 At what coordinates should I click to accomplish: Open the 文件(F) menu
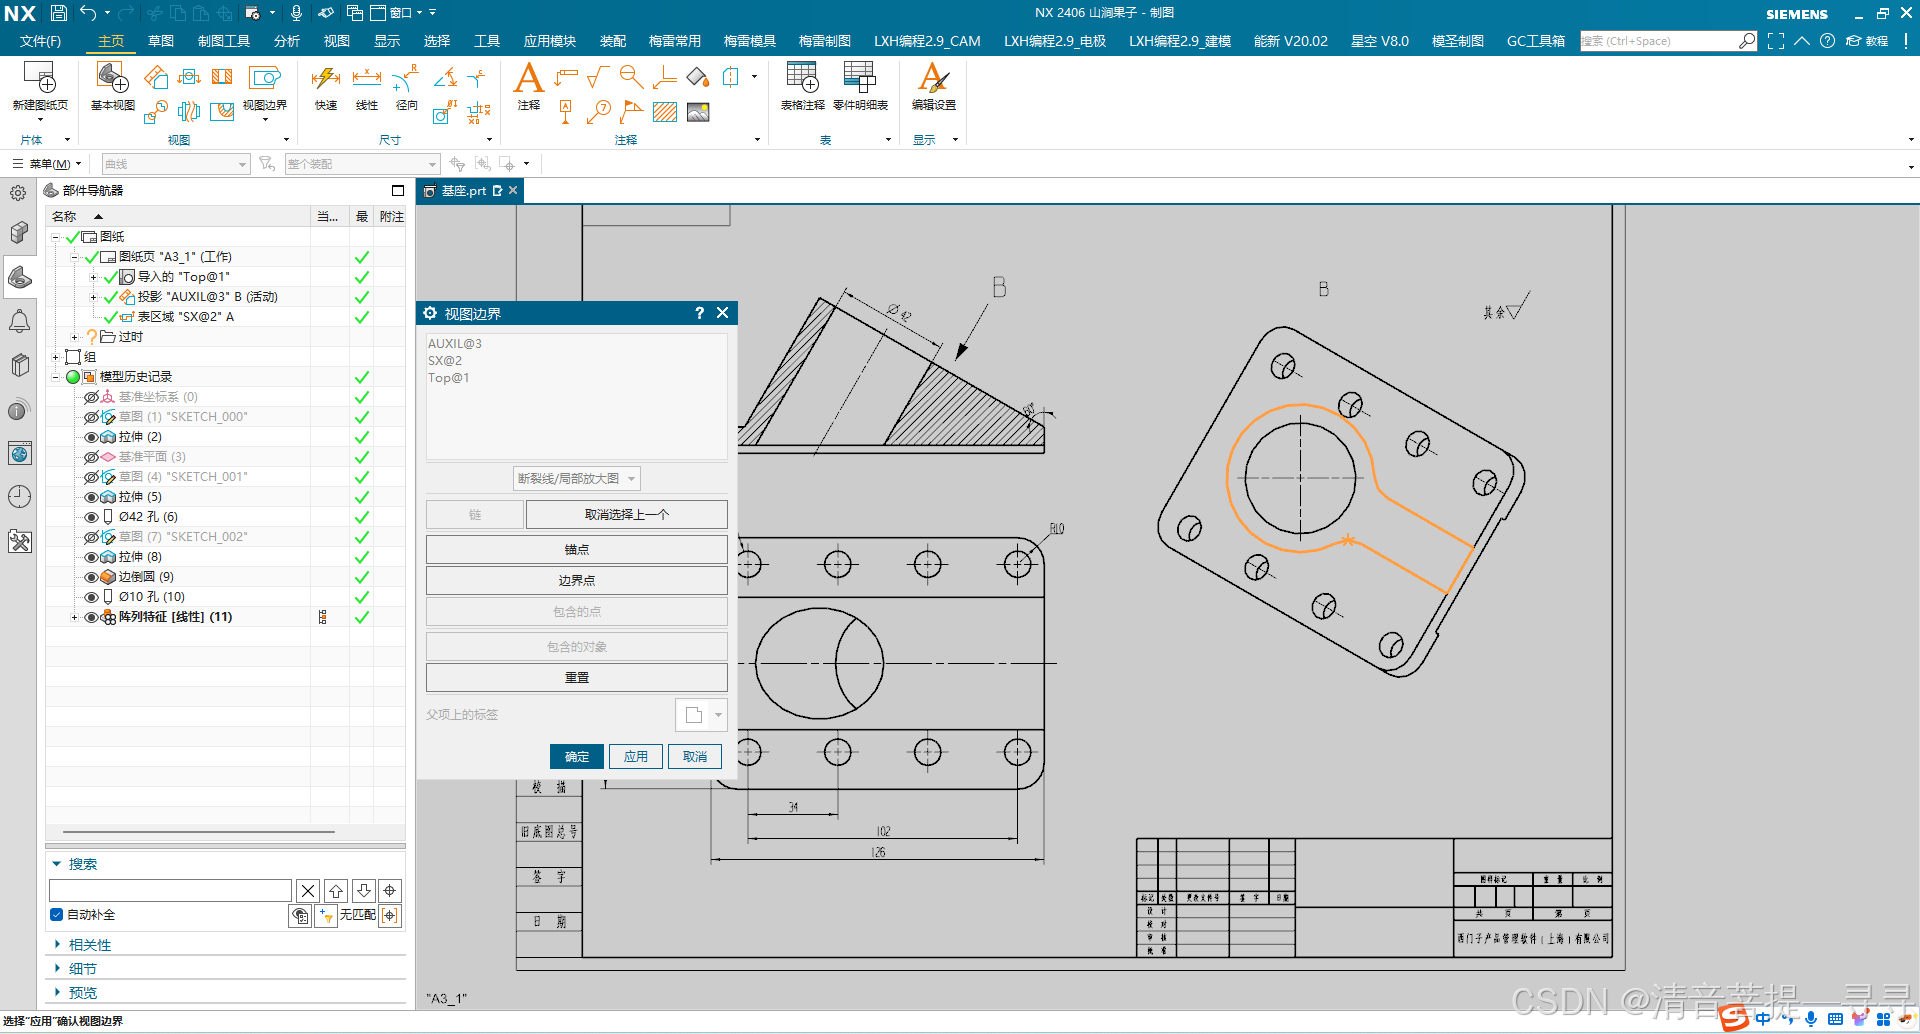pos(40,41)
